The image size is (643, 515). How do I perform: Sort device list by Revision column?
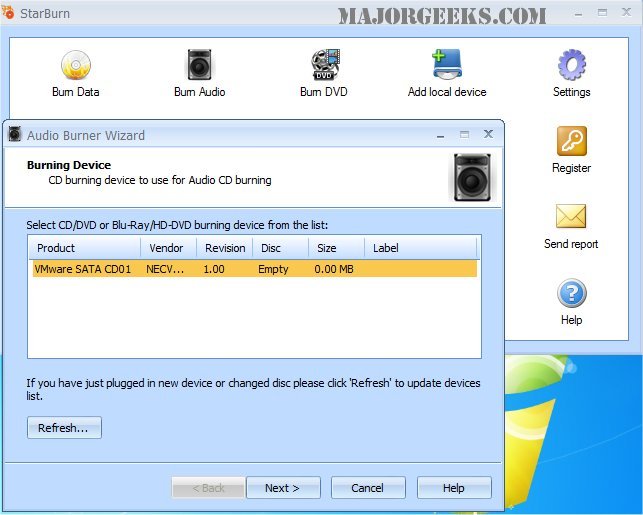click(x=225, y=248)
